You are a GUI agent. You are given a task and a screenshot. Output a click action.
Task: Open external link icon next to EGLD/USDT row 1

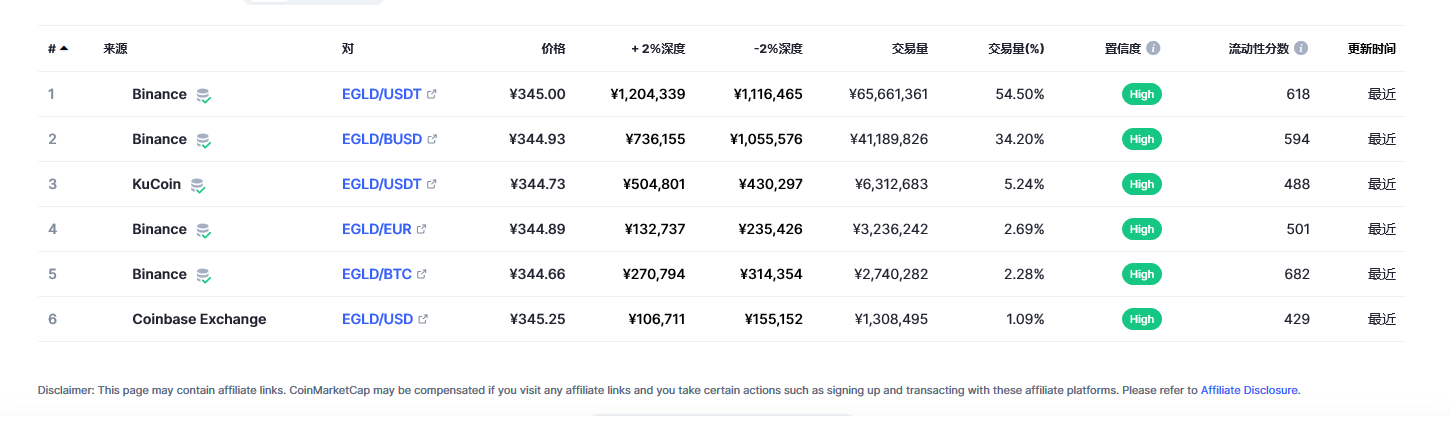click(x=432, y=94)
